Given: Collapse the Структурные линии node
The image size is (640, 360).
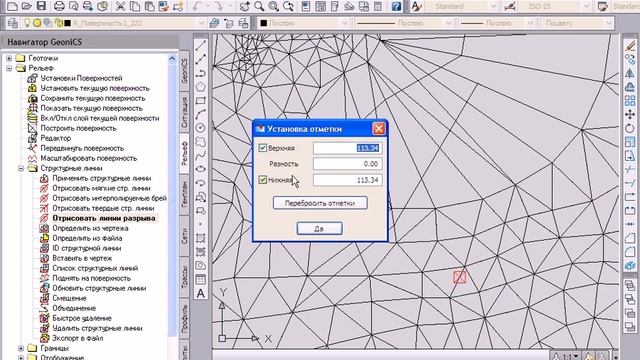Looking at the screenshot, I should click(21, 168).
